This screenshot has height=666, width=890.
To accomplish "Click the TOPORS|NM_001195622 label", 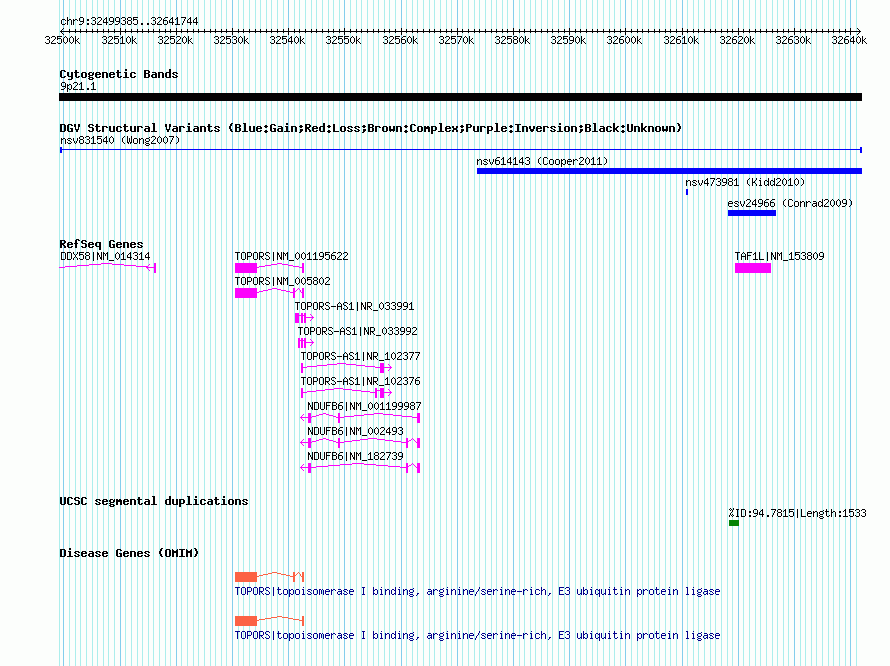I will (x=292, y=256).
